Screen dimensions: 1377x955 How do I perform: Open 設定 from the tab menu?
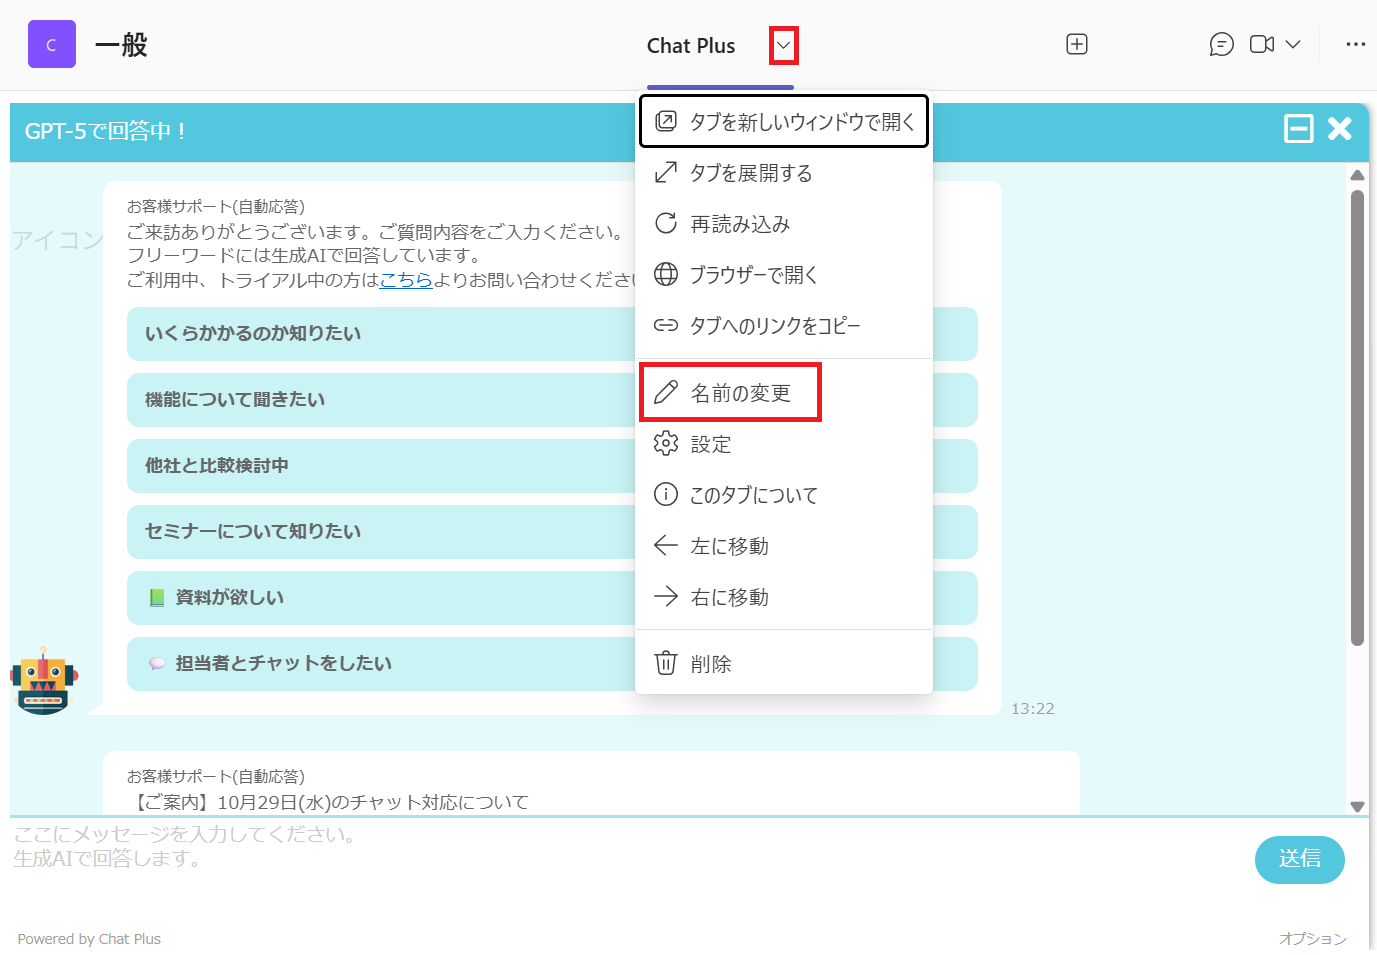coord(710,444)
